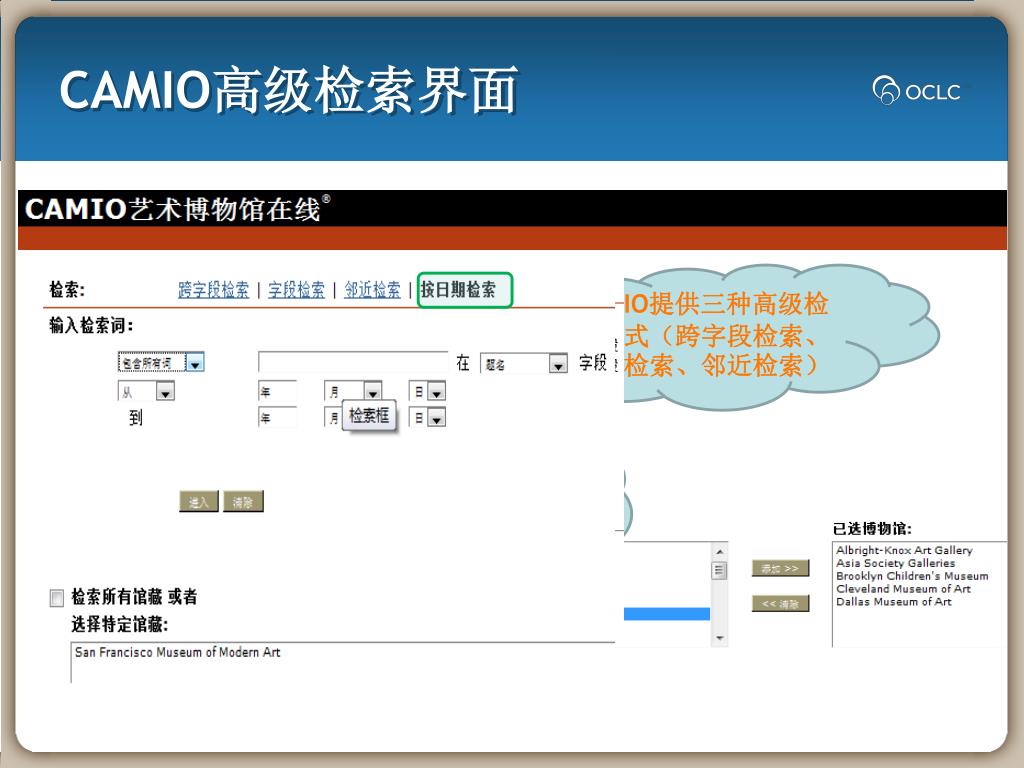
Task: Click the 清除 button beside 进入
Action: tap(243, 502)
